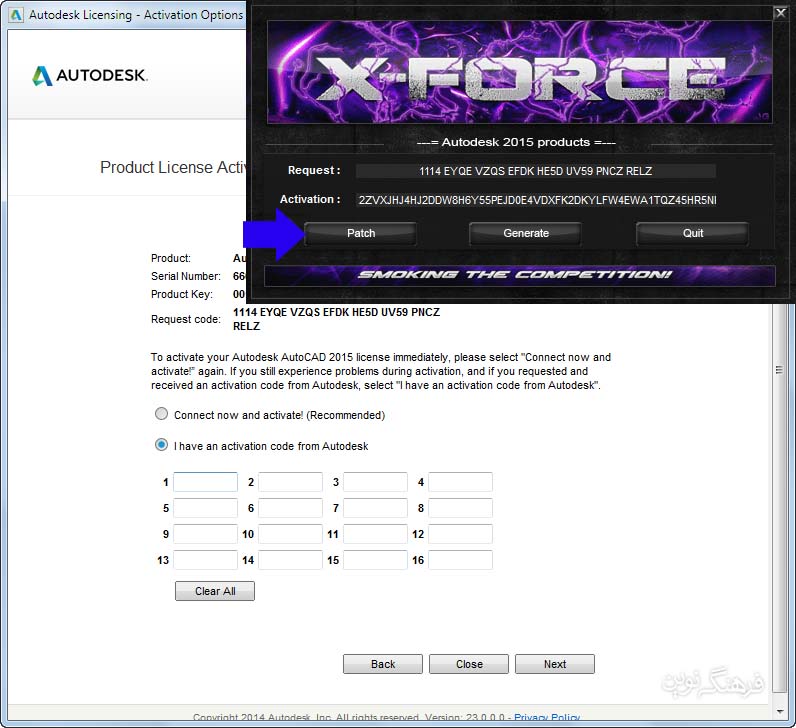Click the 'Product License Acti' heading

173,168
